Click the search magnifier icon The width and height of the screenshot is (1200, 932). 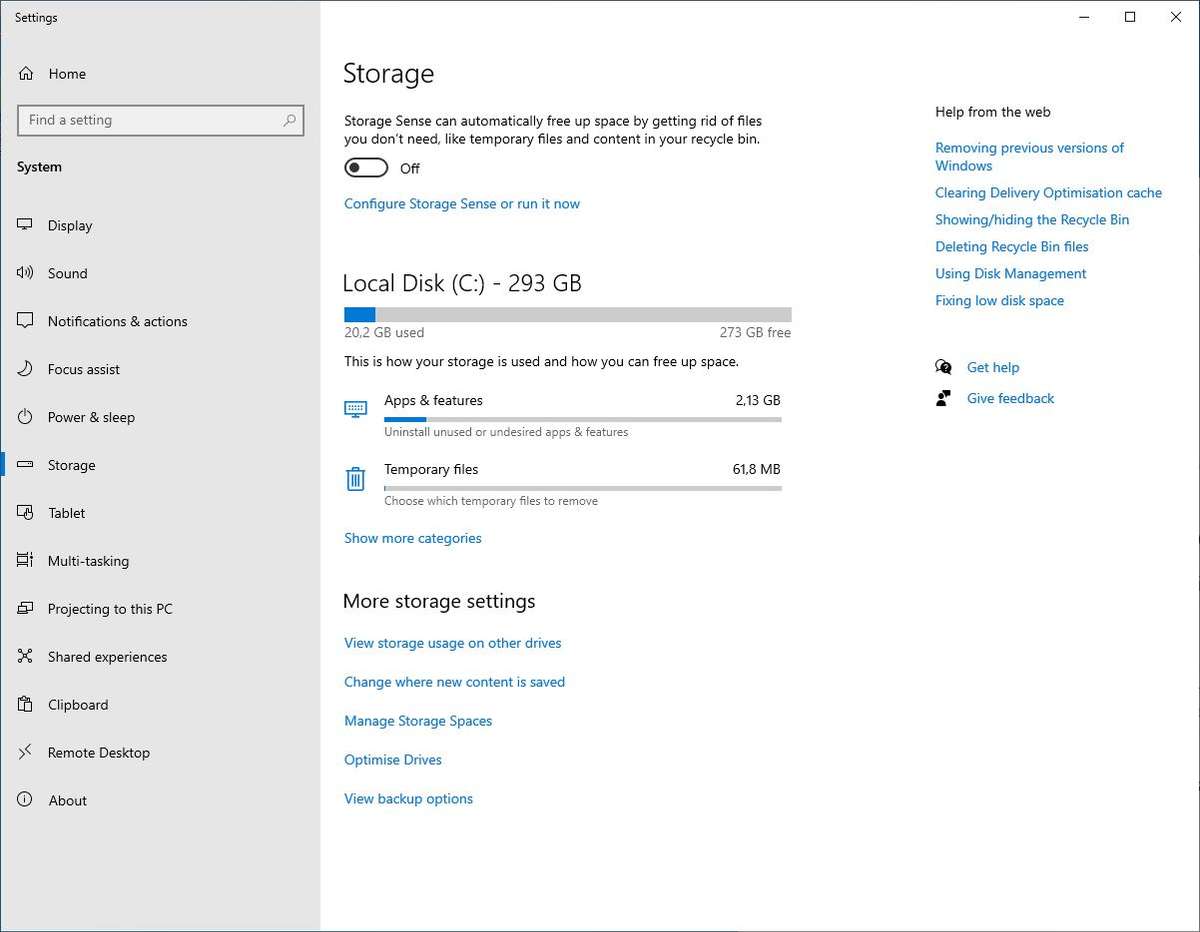[x=289, y=120]
